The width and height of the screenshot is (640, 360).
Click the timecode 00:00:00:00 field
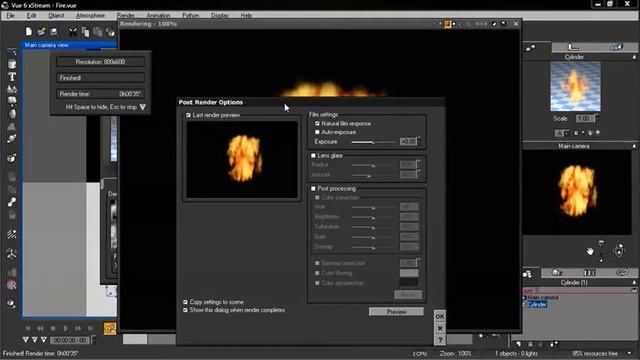(70, 340)
